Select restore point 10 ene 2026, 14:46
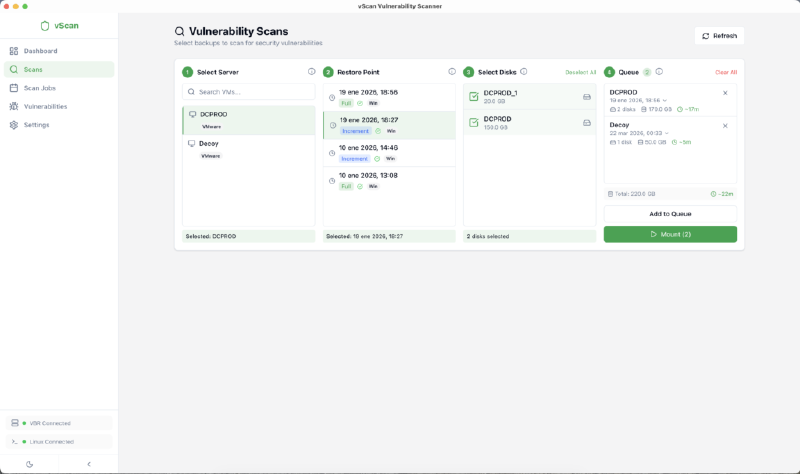Screen dimensions: 800x474 point(389,153)
